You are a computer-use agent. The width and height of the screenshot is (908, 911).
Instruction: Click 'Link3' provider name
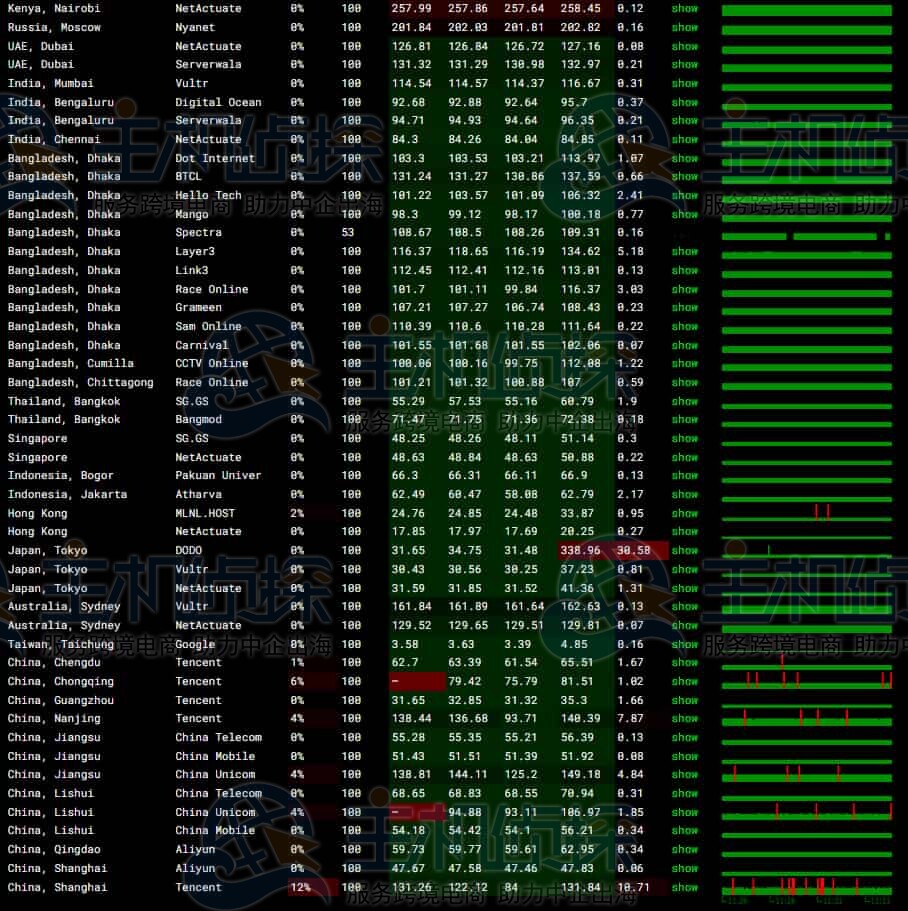pyautogui.click(x=192, y=270)
